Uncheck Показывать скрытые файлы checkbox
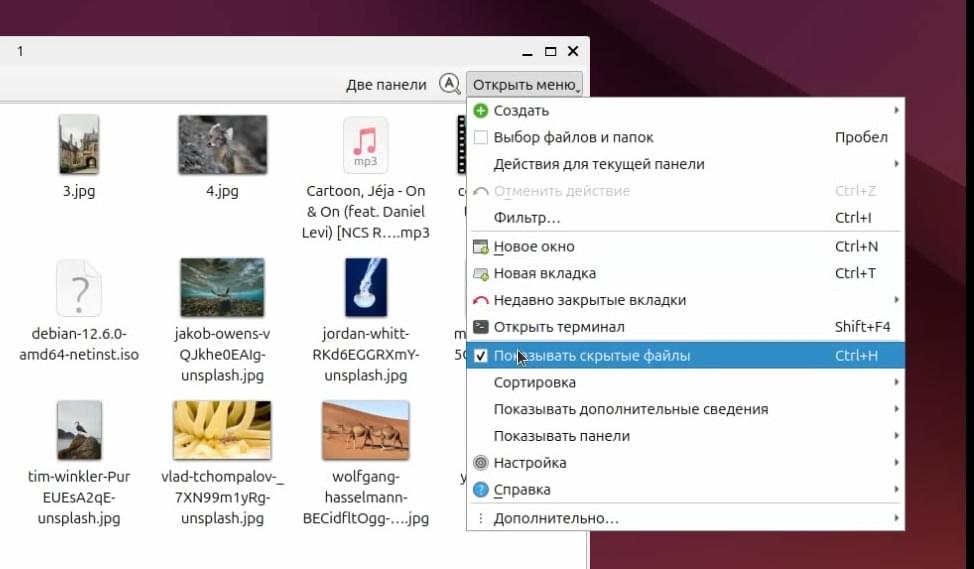974x569 pixels. coord(481,355)
